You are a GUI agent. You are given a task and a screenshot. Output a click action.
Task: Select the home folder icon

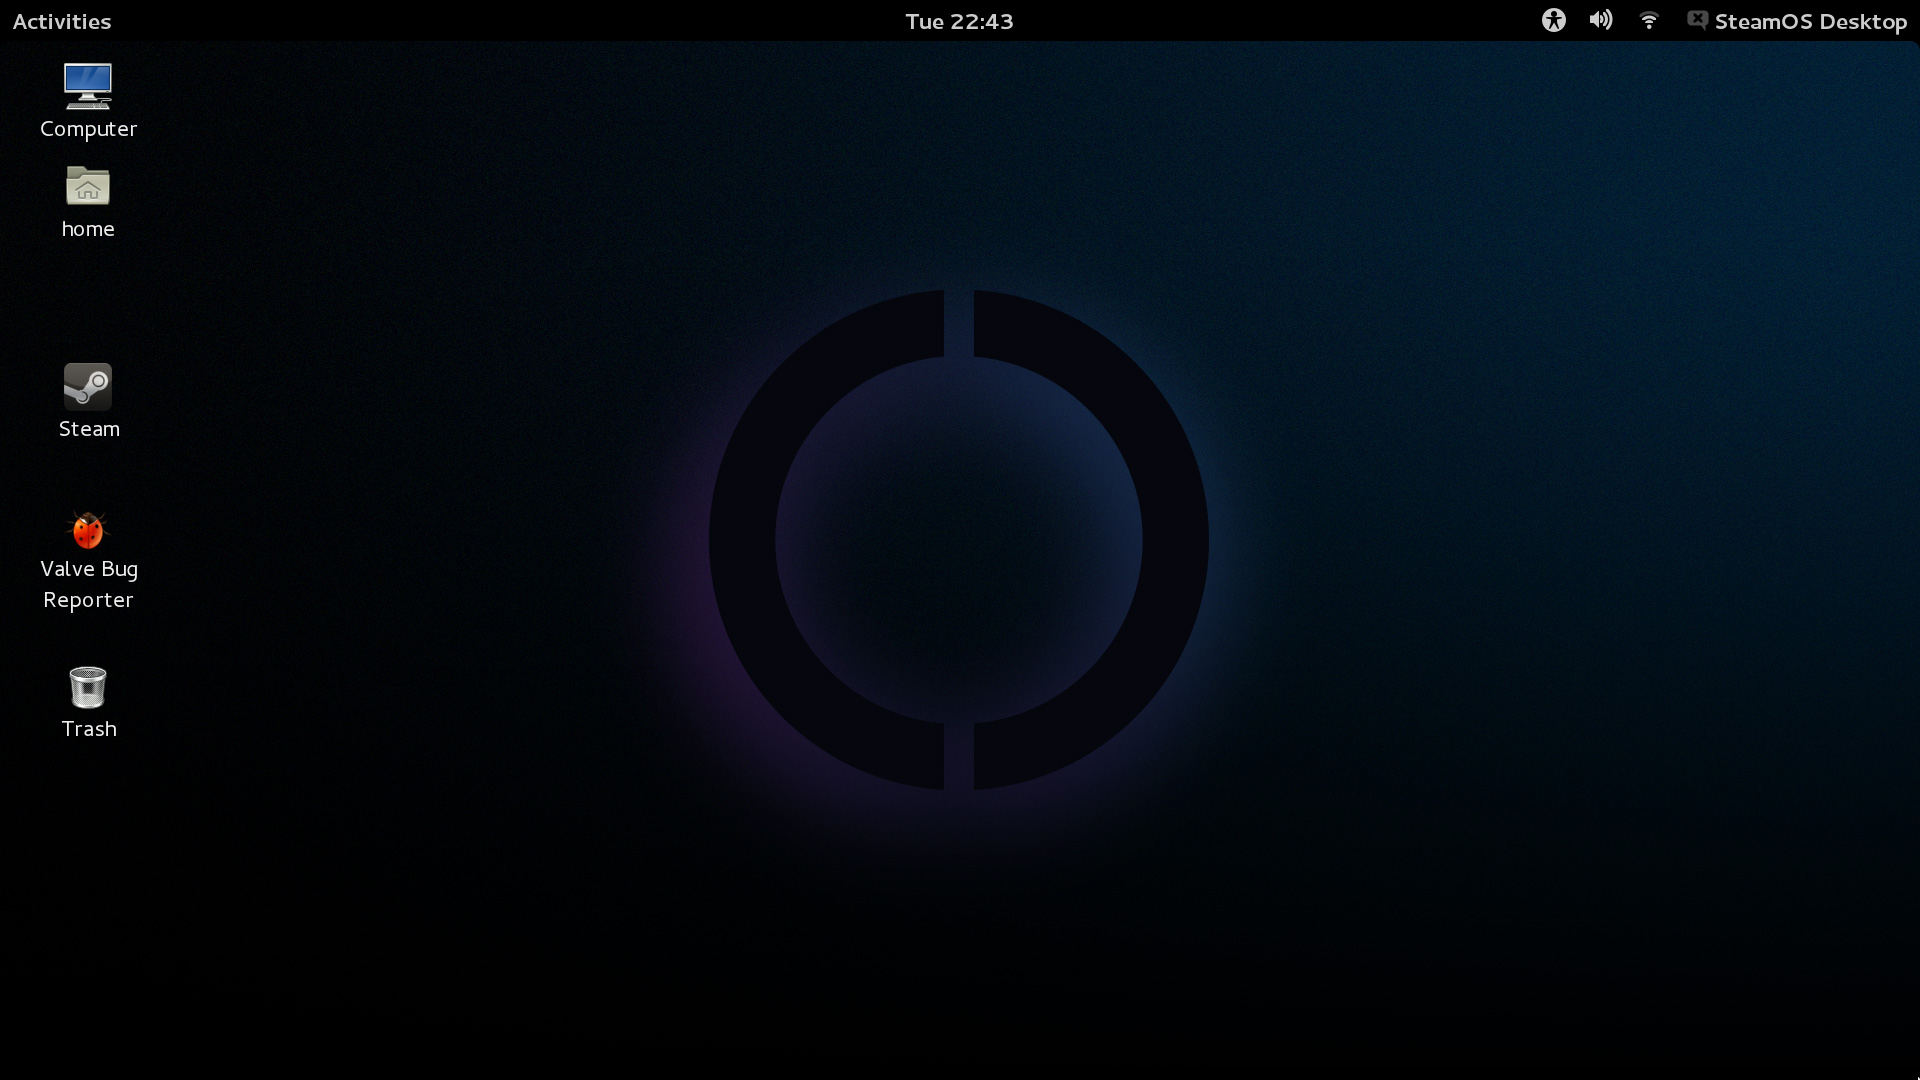click(x=88, y=186)
